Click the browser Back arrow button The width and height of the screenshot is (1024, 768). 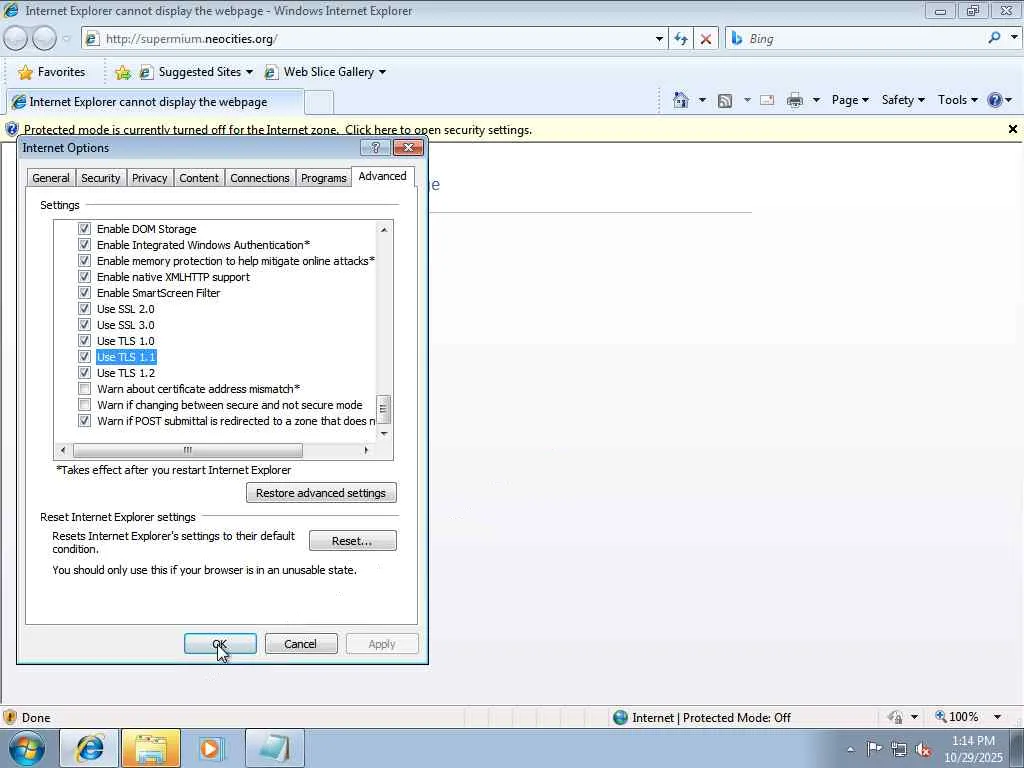(16, 39)
